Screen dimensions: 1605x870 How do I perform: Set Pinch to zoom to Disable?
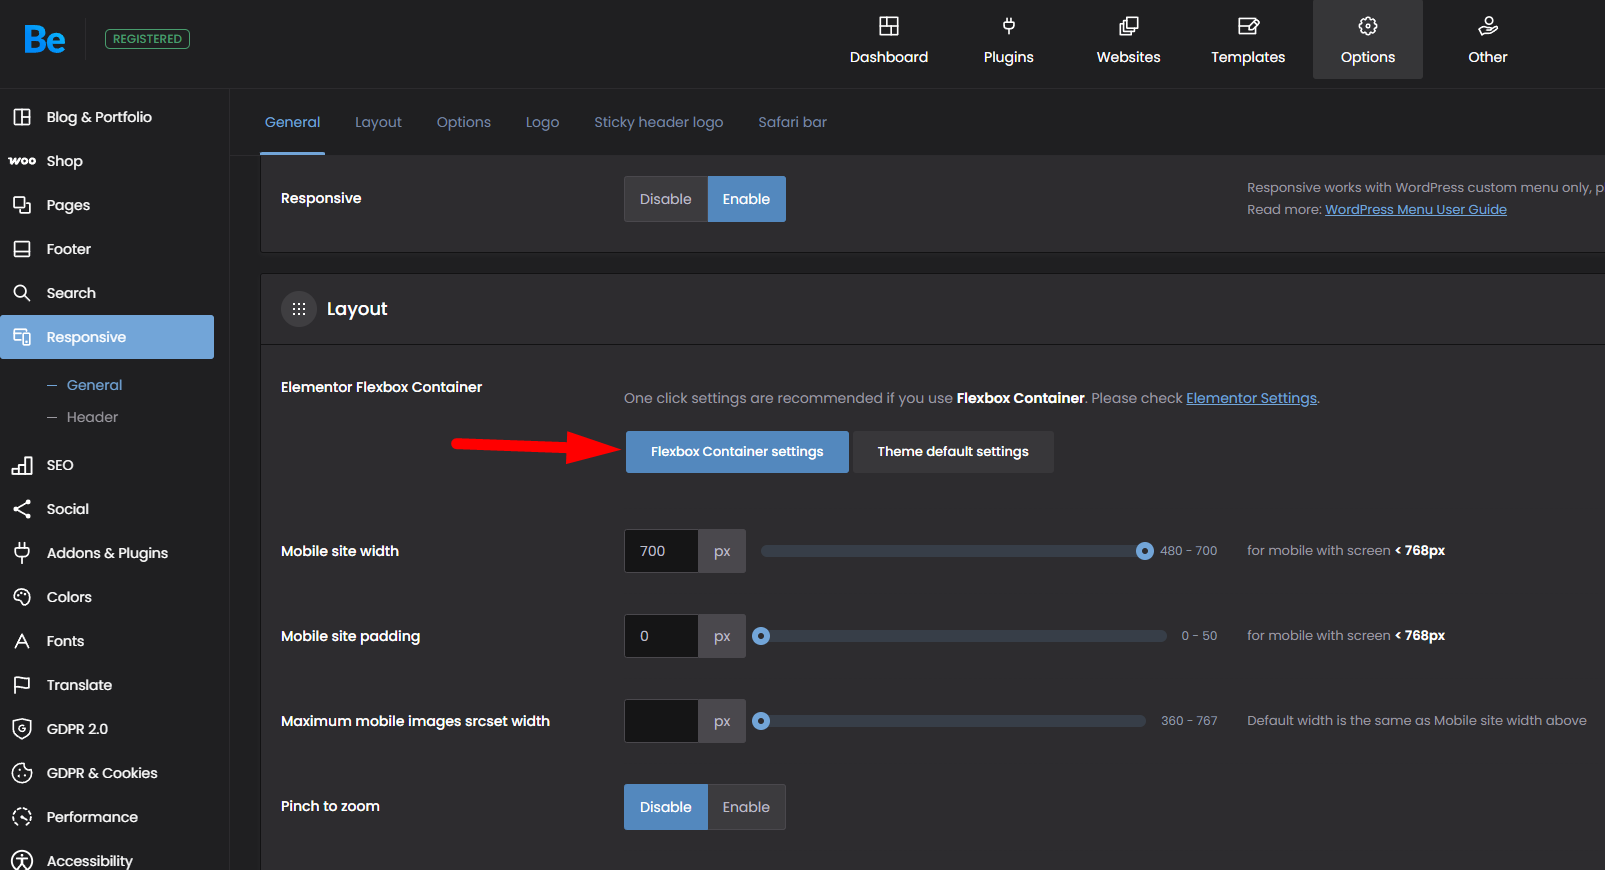[666, 807]
